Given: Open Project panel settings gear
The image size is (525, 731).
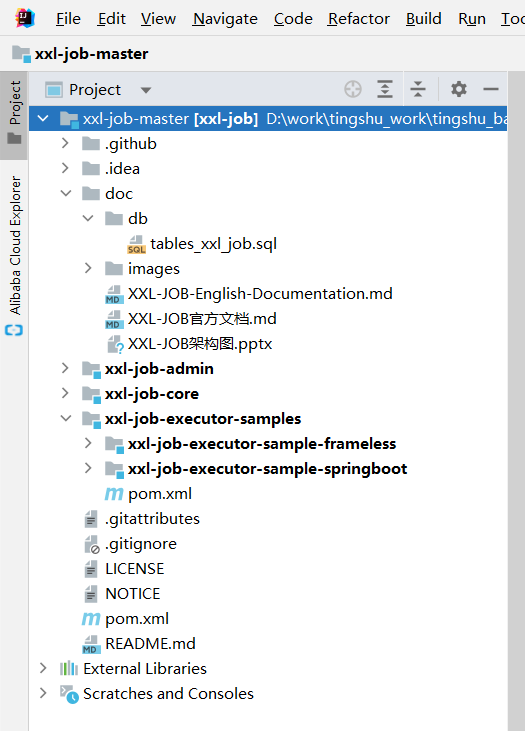Looking at the screenshot, I should pyautogui.click(x=459, y=89).
